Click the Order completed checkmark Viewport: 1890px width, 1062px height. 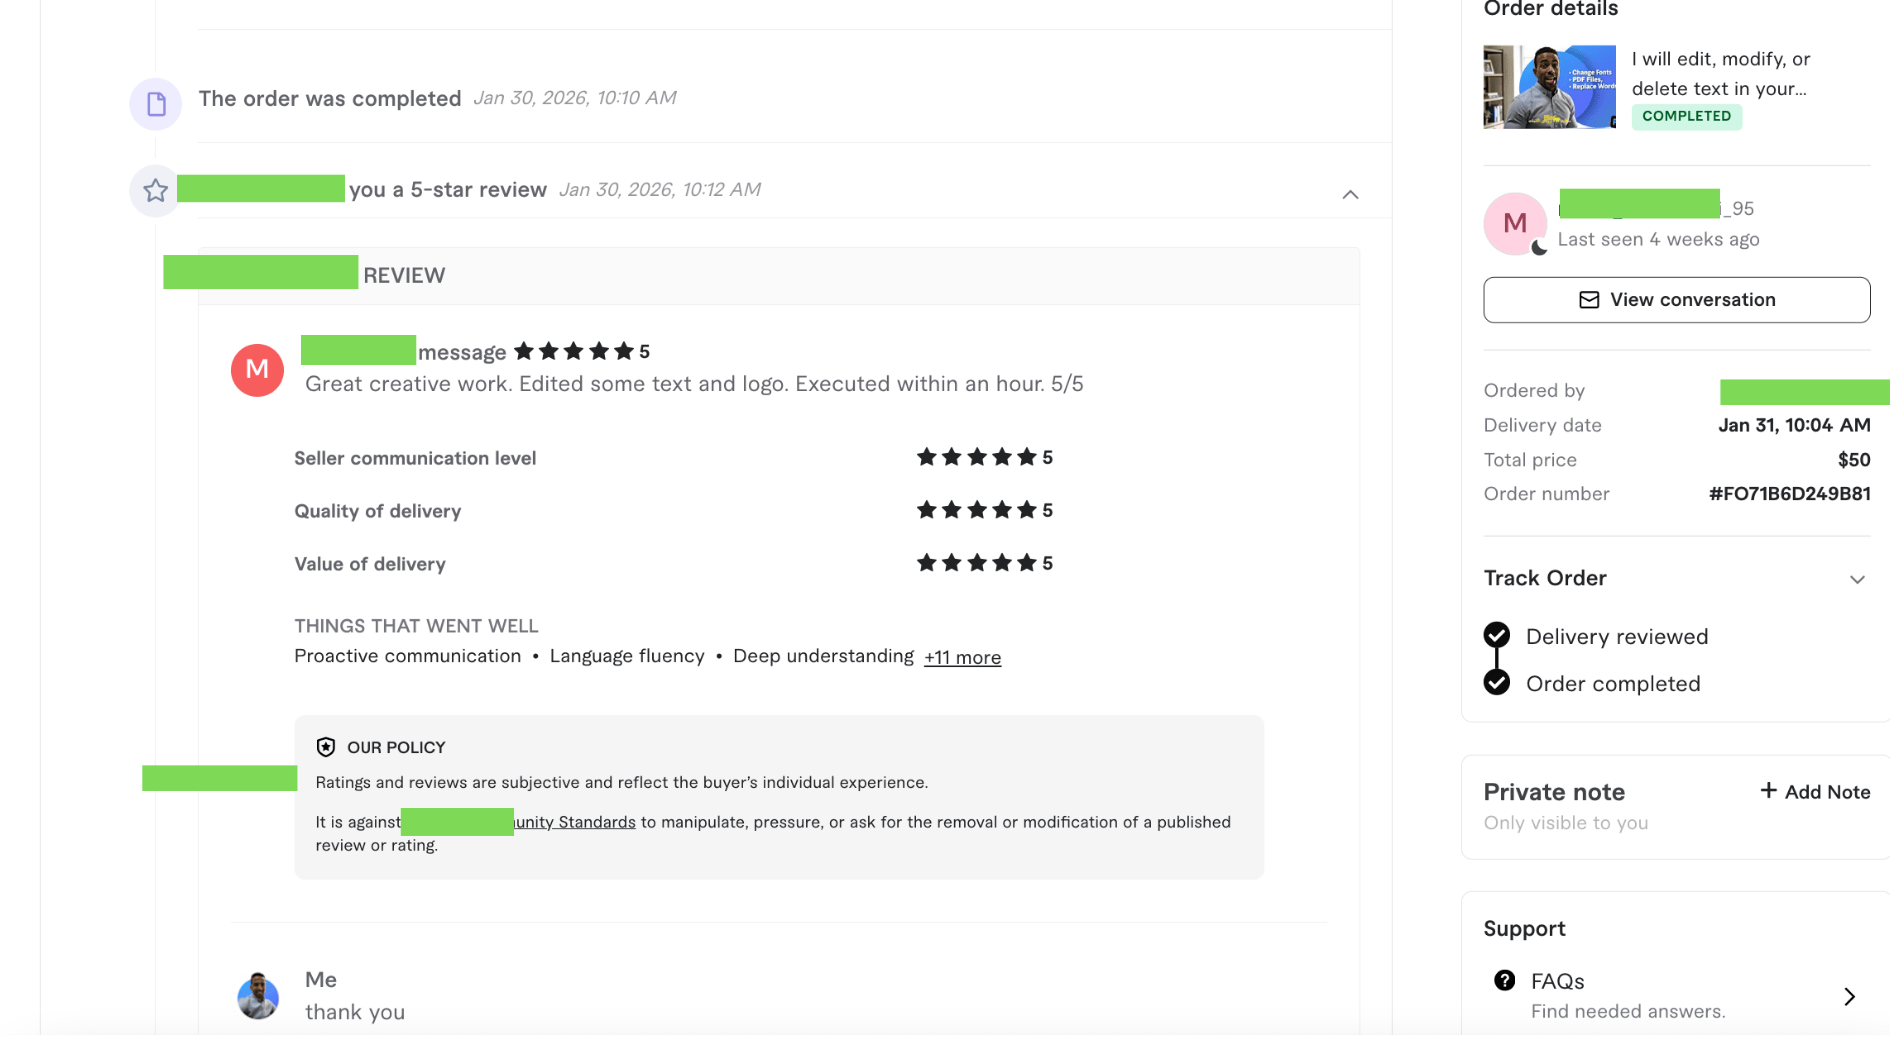pyautogui.click(x=1497, y=683)
